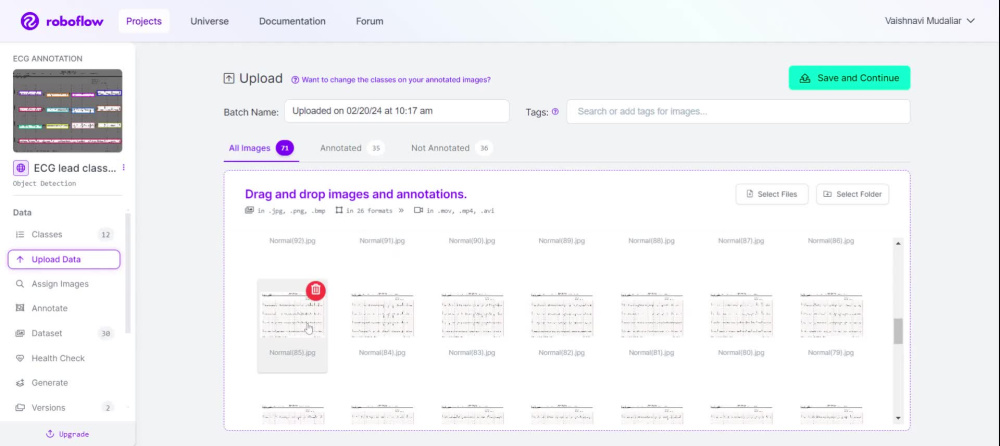Screen dimensions: 1000x446
Task: Click the Select Folder button
Action: [852, 194]
